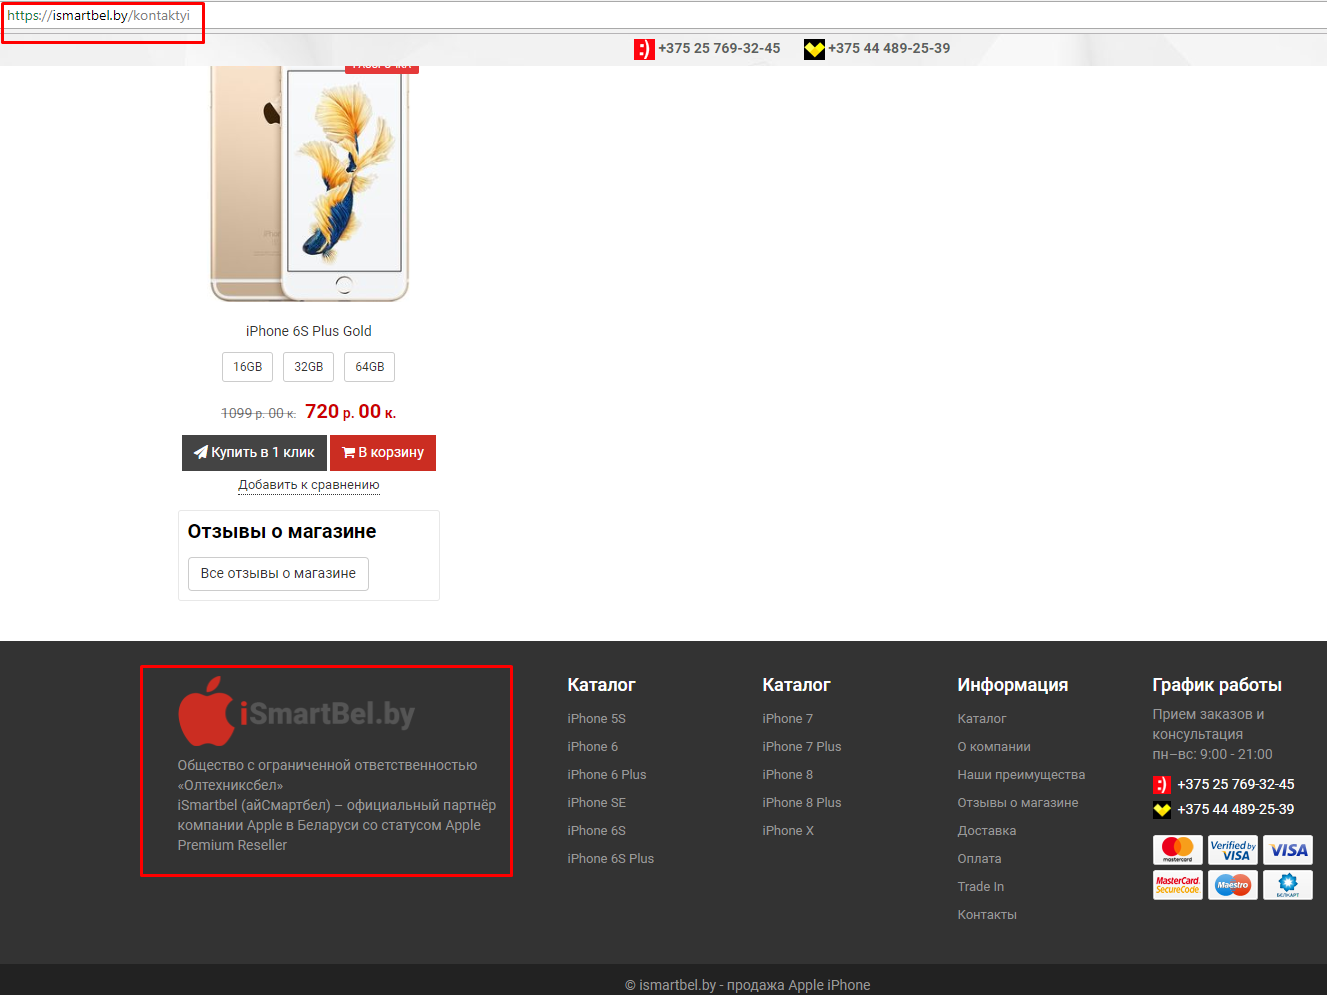
Task: Open iPhone 6 Plus catalog link
Action: click(607, 775)
